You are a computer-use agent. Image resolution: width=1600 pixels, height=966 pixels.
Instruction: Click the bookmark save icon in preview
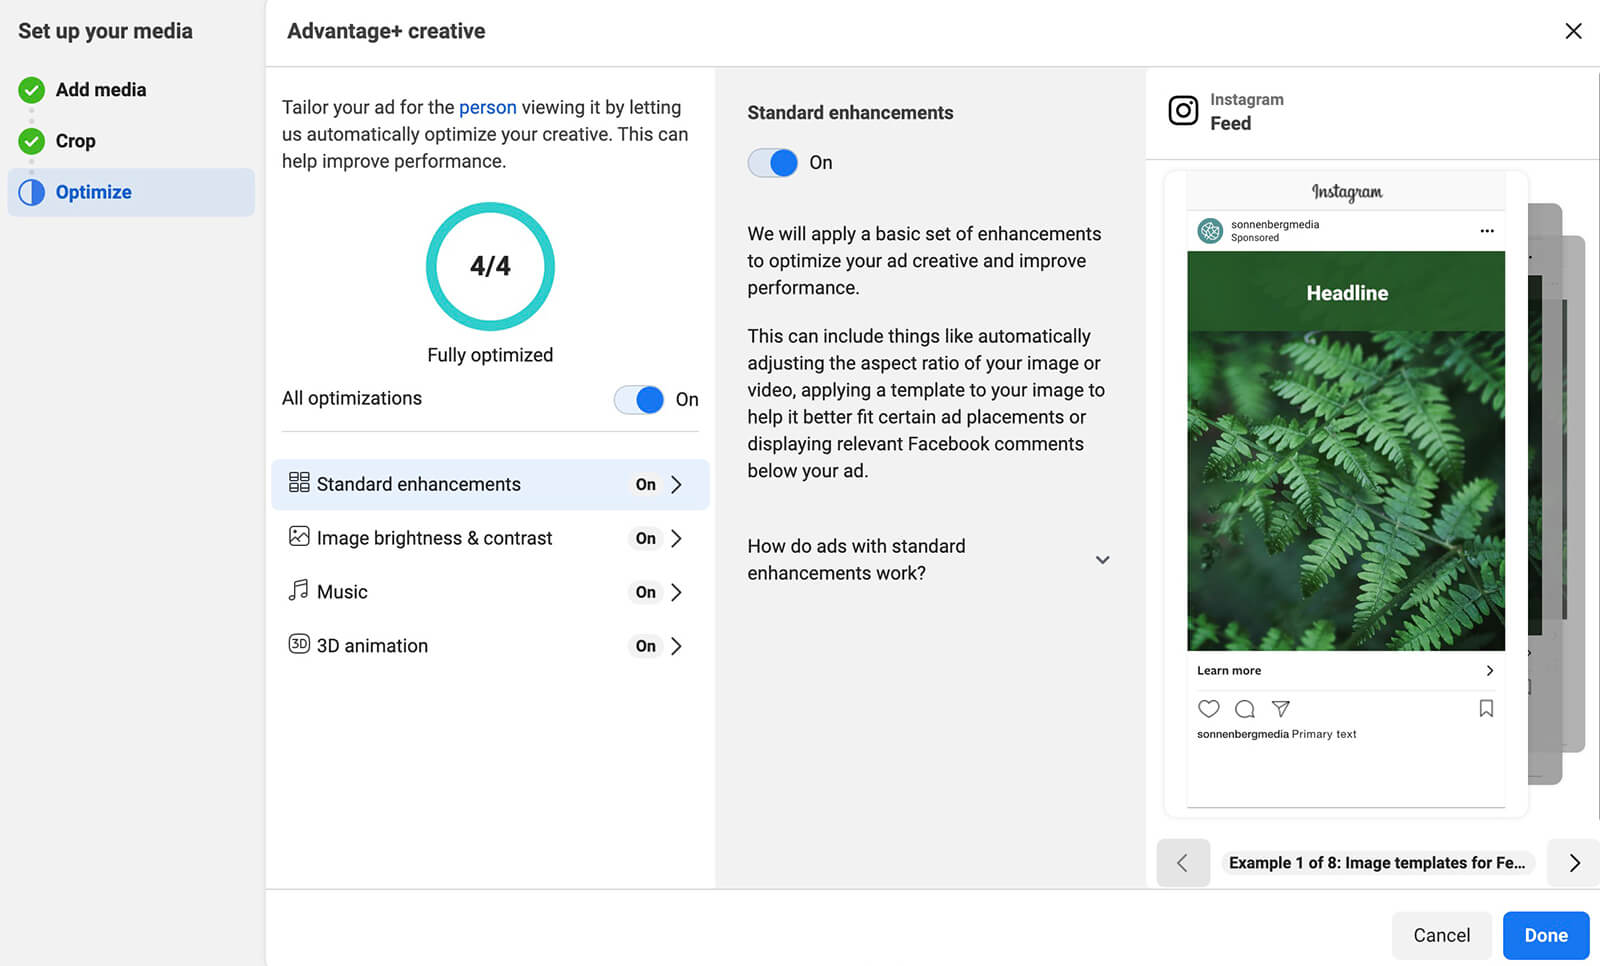(1486, 709)
